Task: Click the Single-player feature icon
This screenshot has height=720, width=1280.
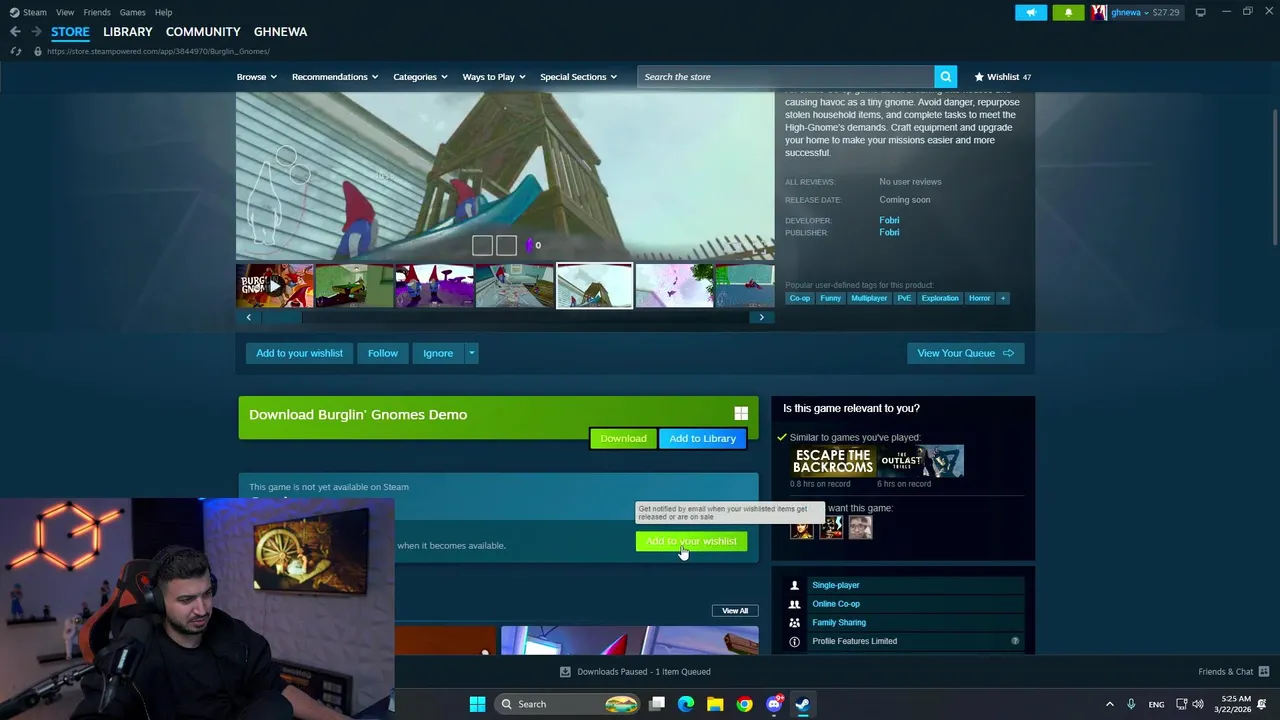Action: pyautogui.click(x=795, y=585)
